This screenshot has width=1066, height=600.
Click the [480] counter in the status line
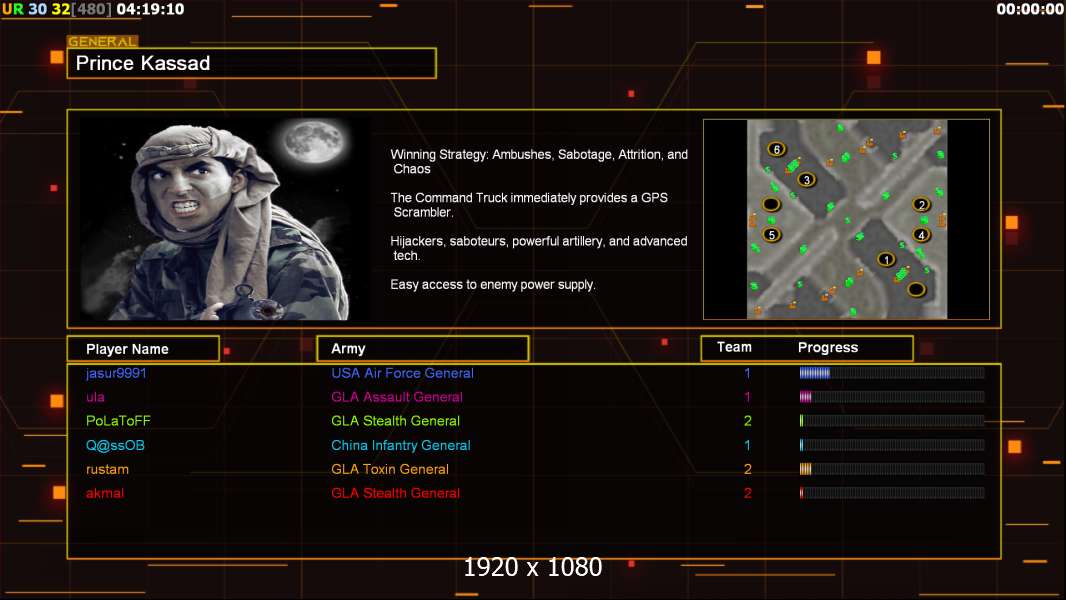[91, 10]
